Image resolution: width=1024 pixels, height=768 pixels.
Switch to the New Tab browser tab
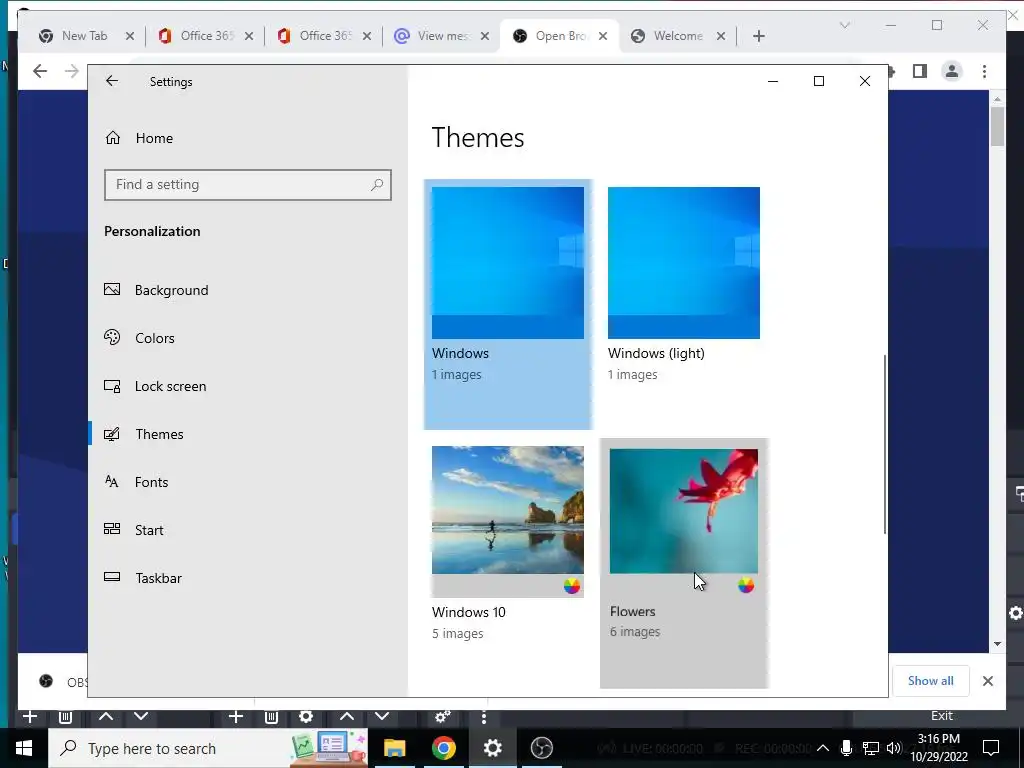click(84, 36)
